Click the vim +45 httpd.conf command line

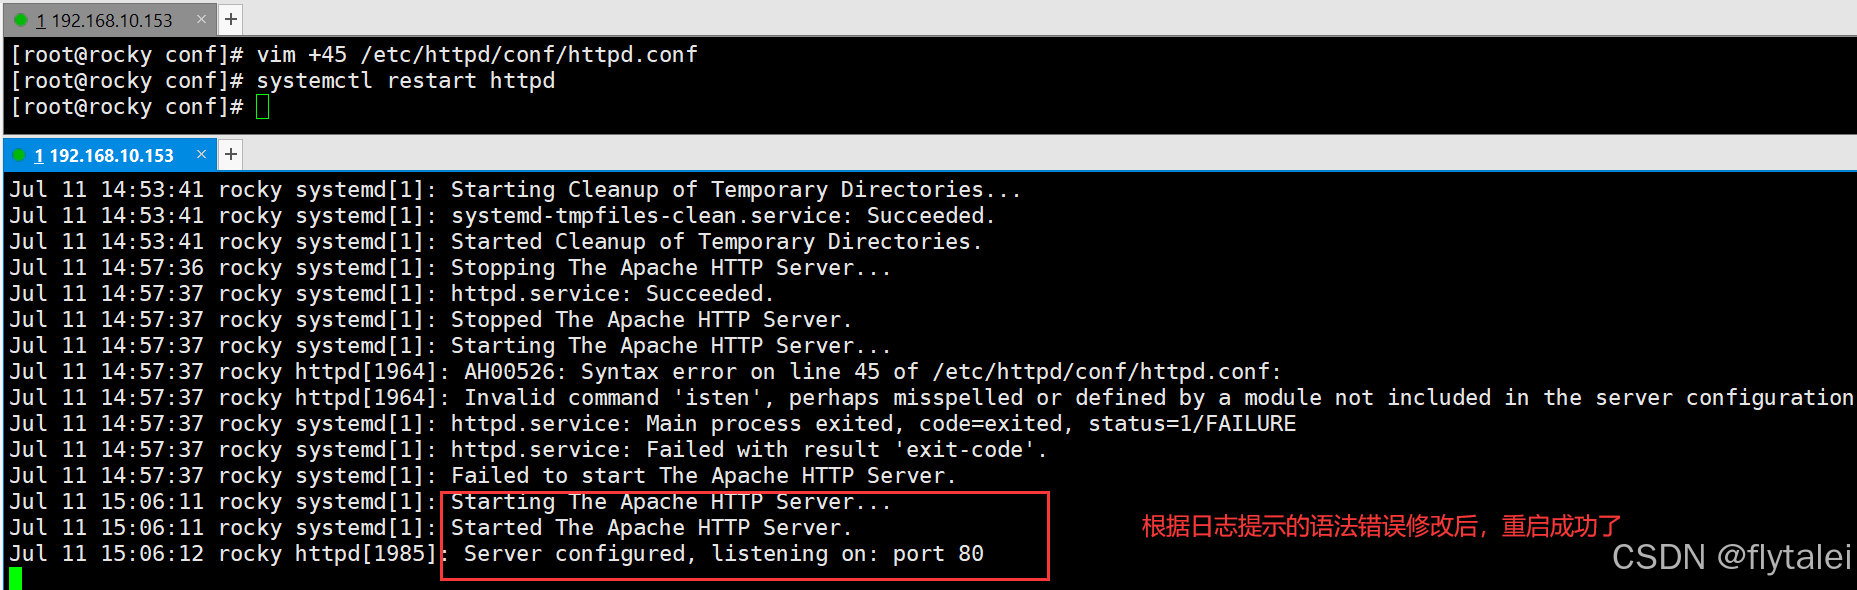(354, 54)
